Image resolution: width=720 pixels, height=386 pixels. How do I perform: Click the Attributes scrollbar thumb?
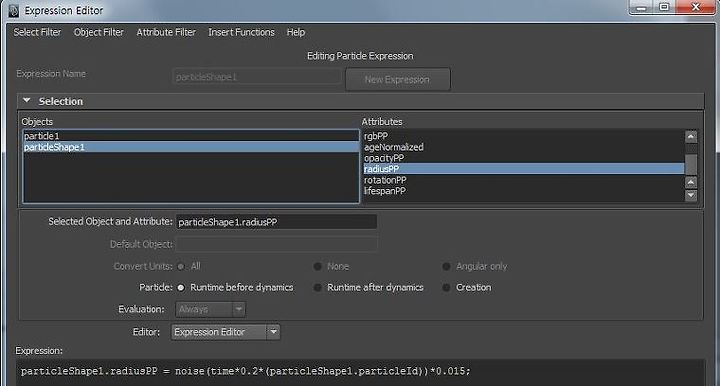pyautogui.click(x=691, y=164)
